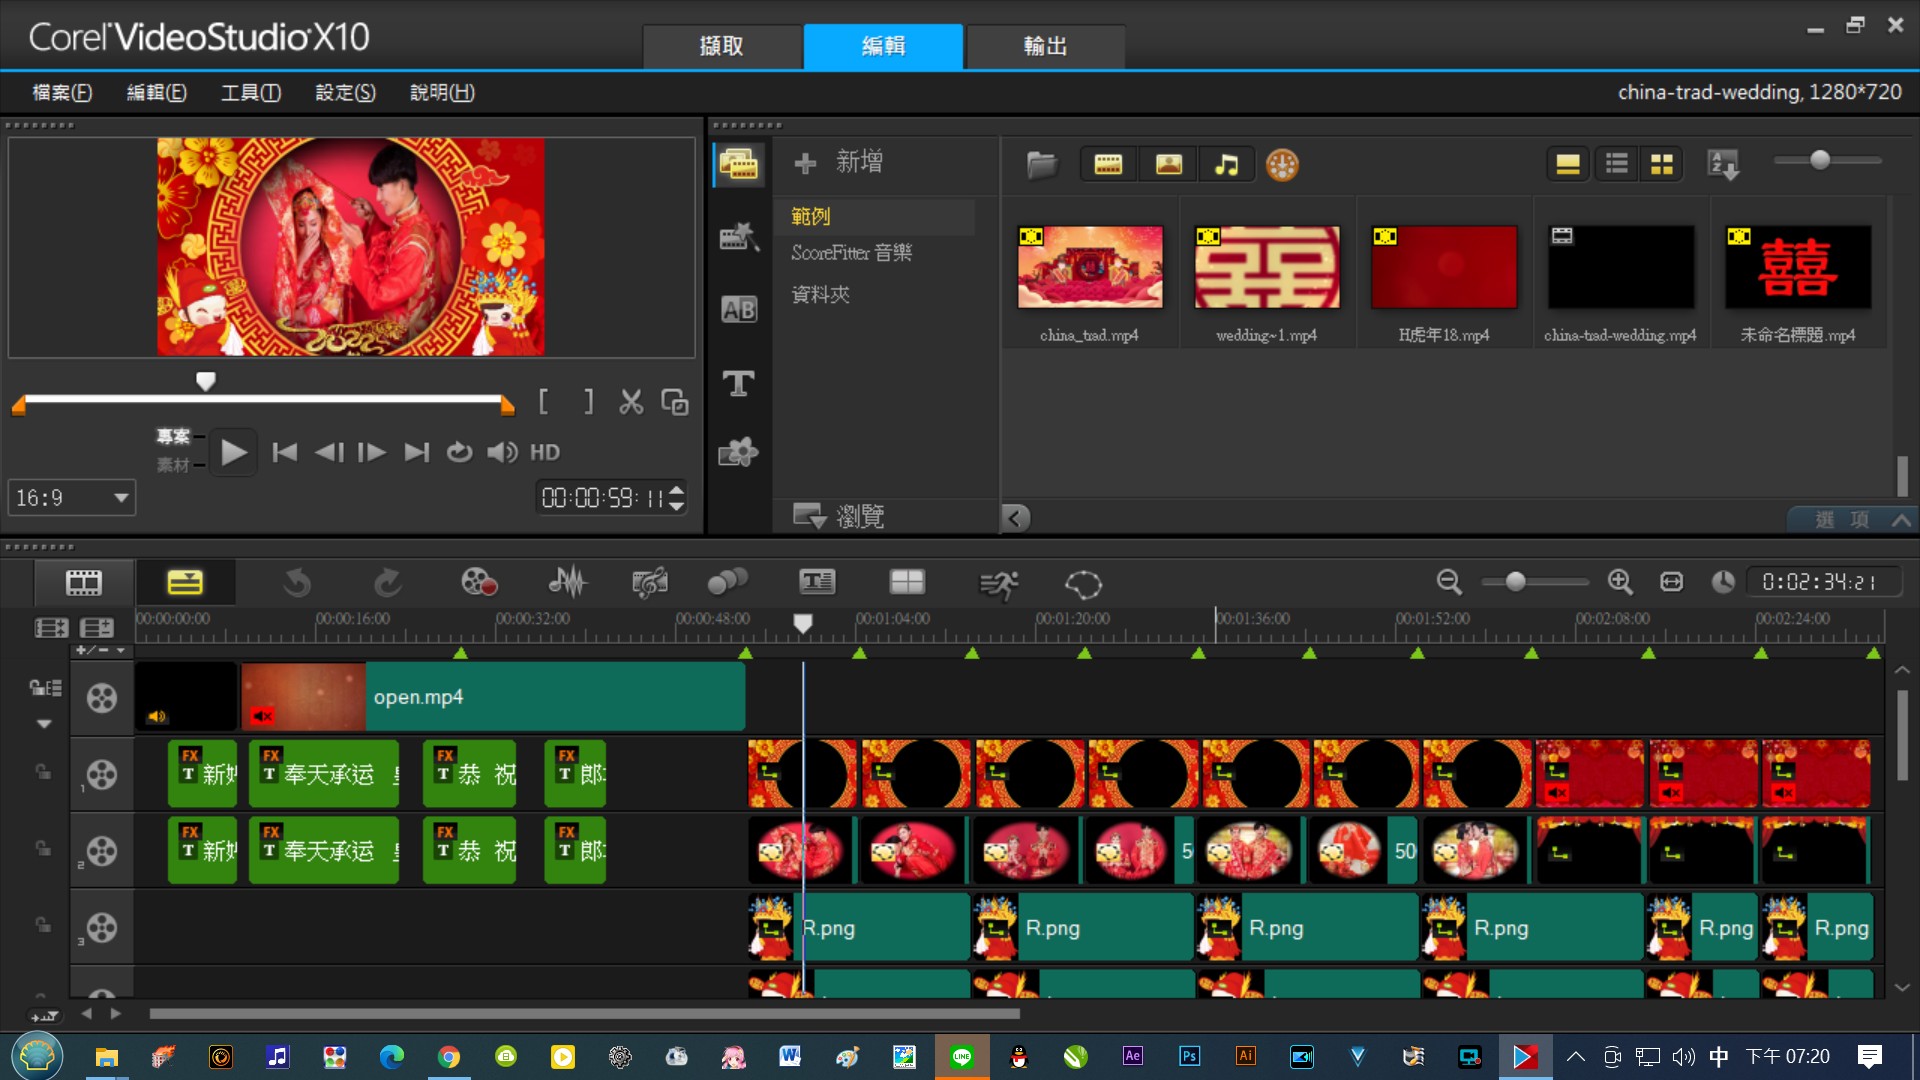Toggle audio files filter in library
The width and height of the screenshot is (1920, 1080).
click(1226, 164)
